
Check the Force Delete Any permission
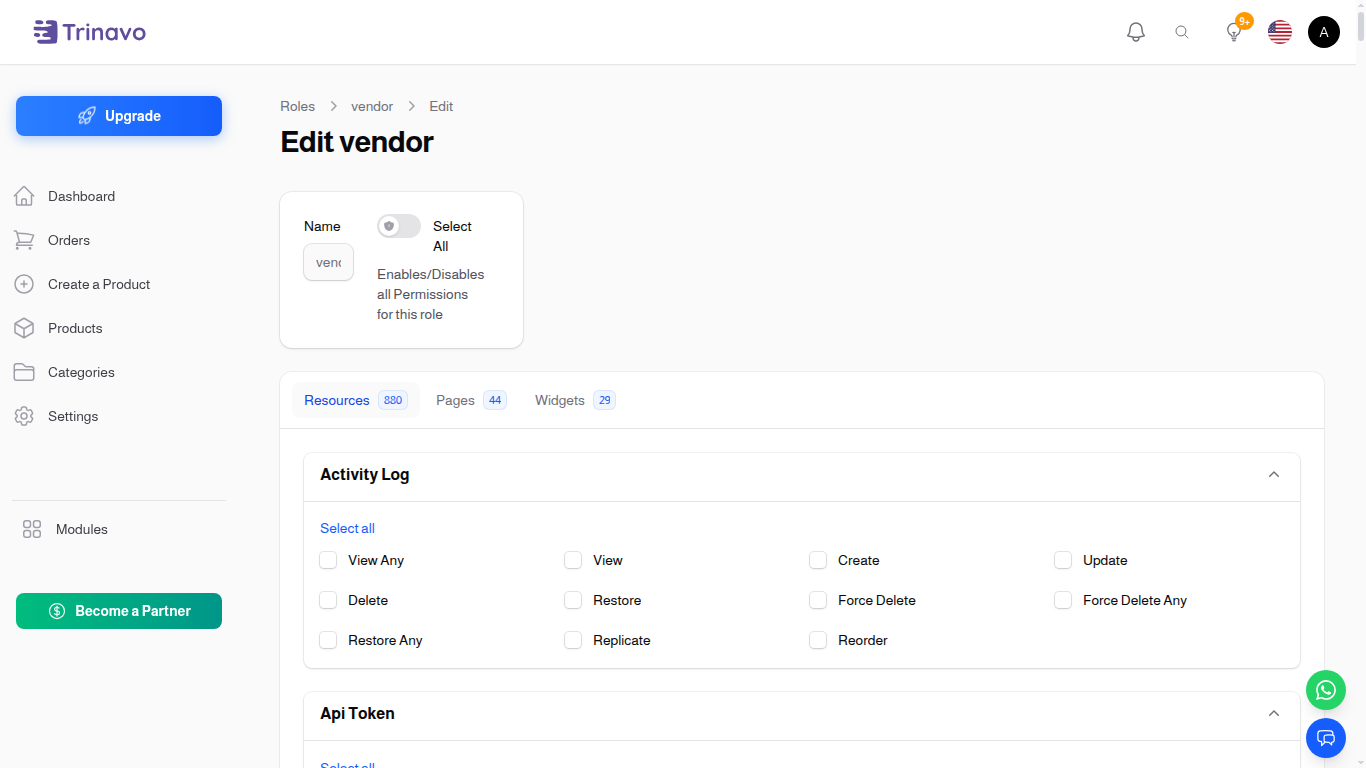point(1063,600)
